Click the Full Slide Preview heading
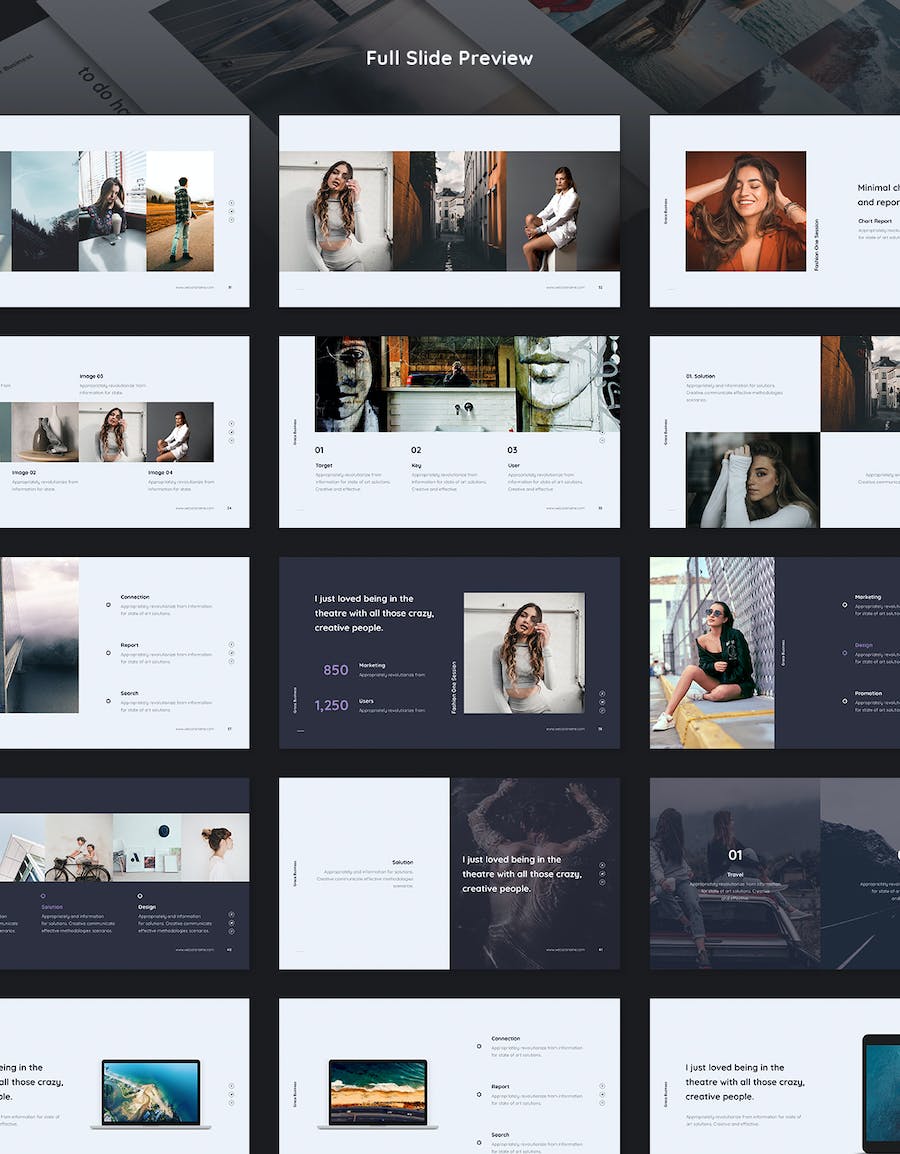 tap(449, 58)
